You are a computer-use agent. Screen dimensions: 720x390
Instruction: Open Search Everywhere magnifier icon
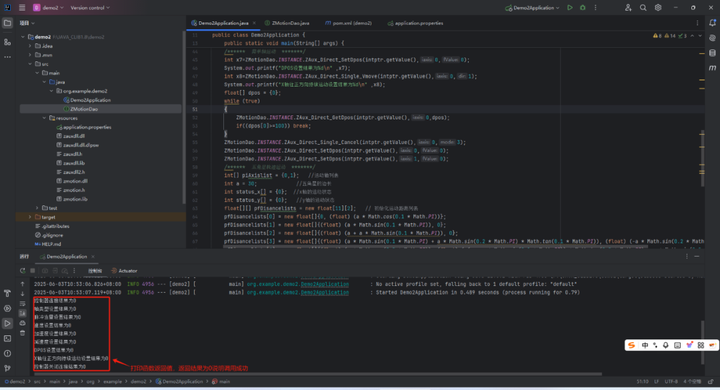tap(643, 8)
